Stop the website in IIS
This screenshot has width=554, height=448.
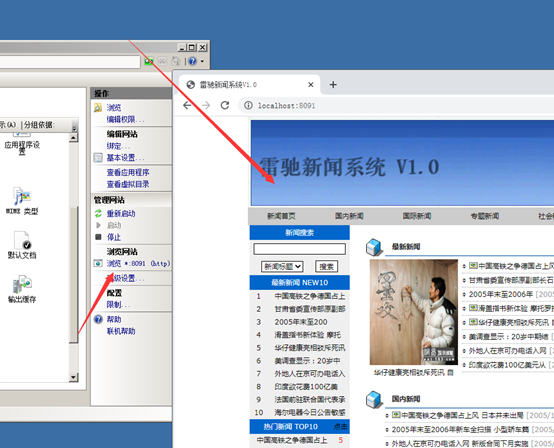[114, 237]
